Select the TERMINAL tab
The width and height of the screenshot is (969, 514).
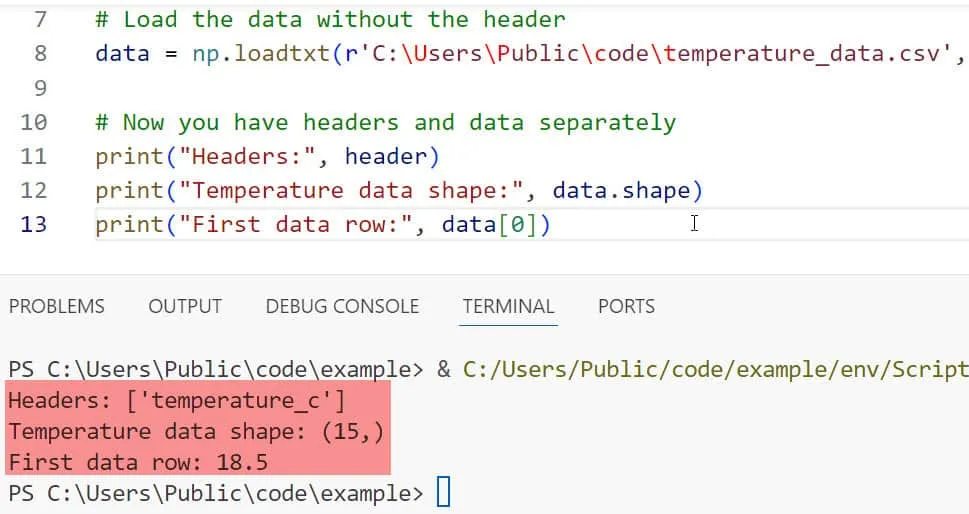(508, 306)
